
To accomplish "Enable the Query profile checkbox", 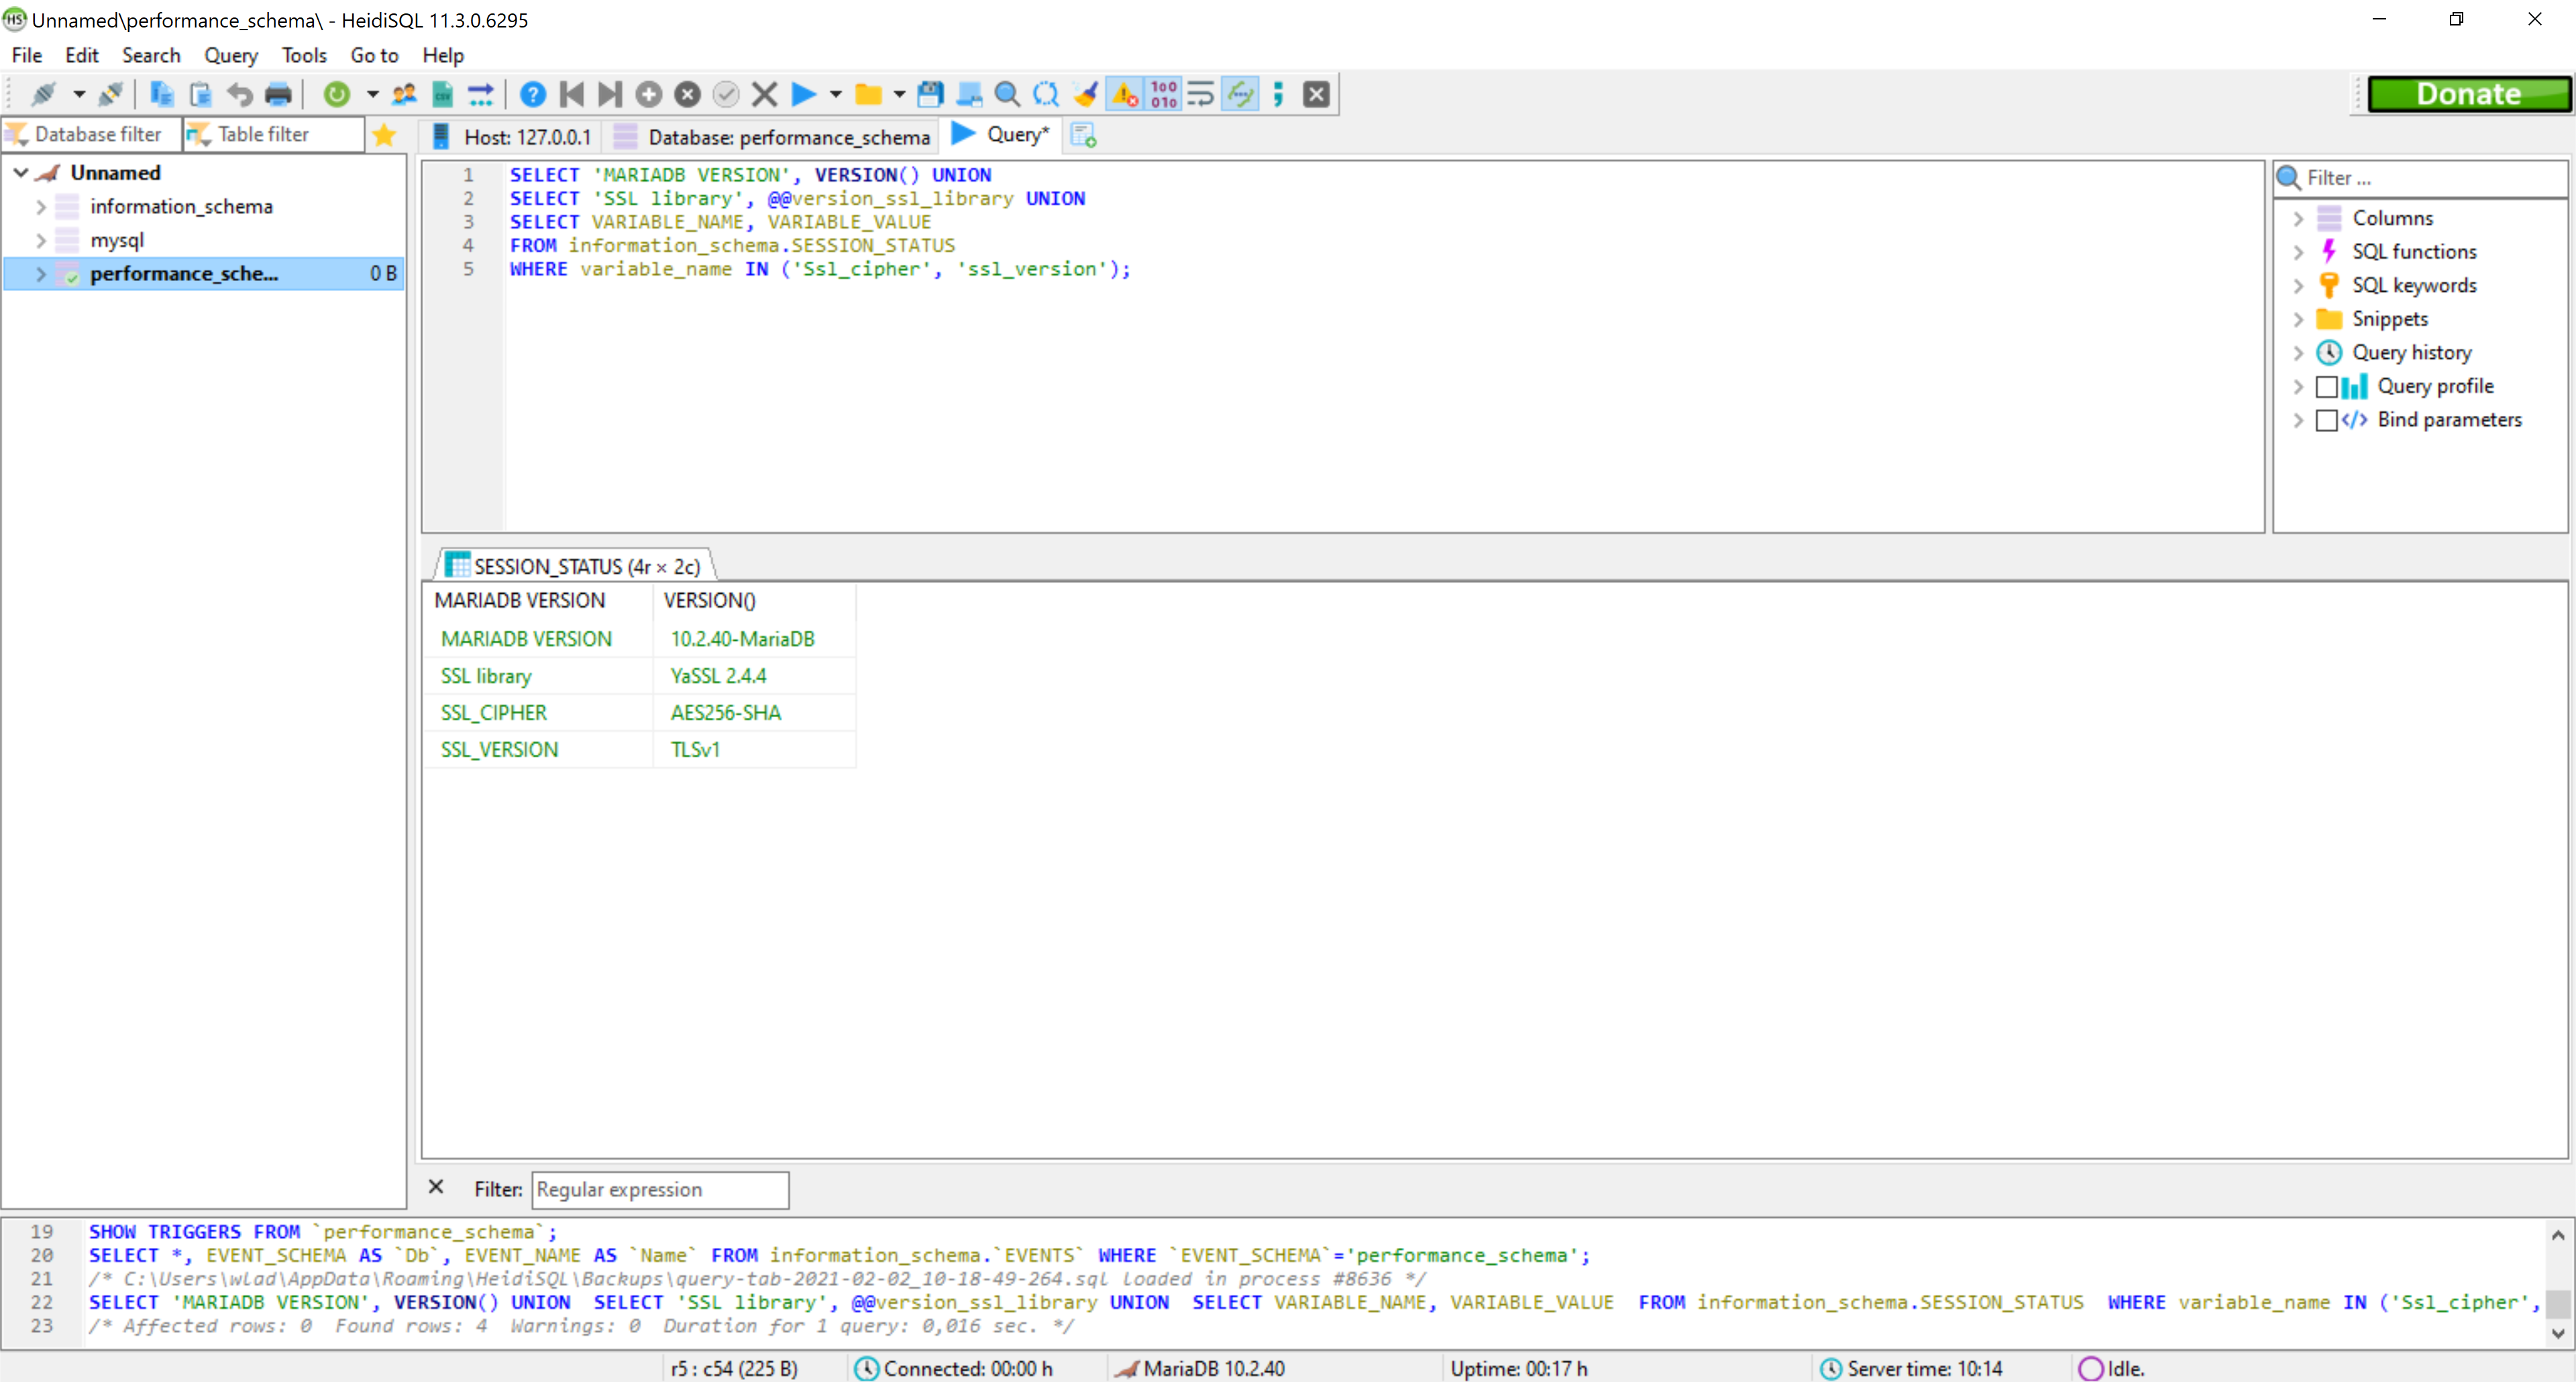I will 2326,386.
